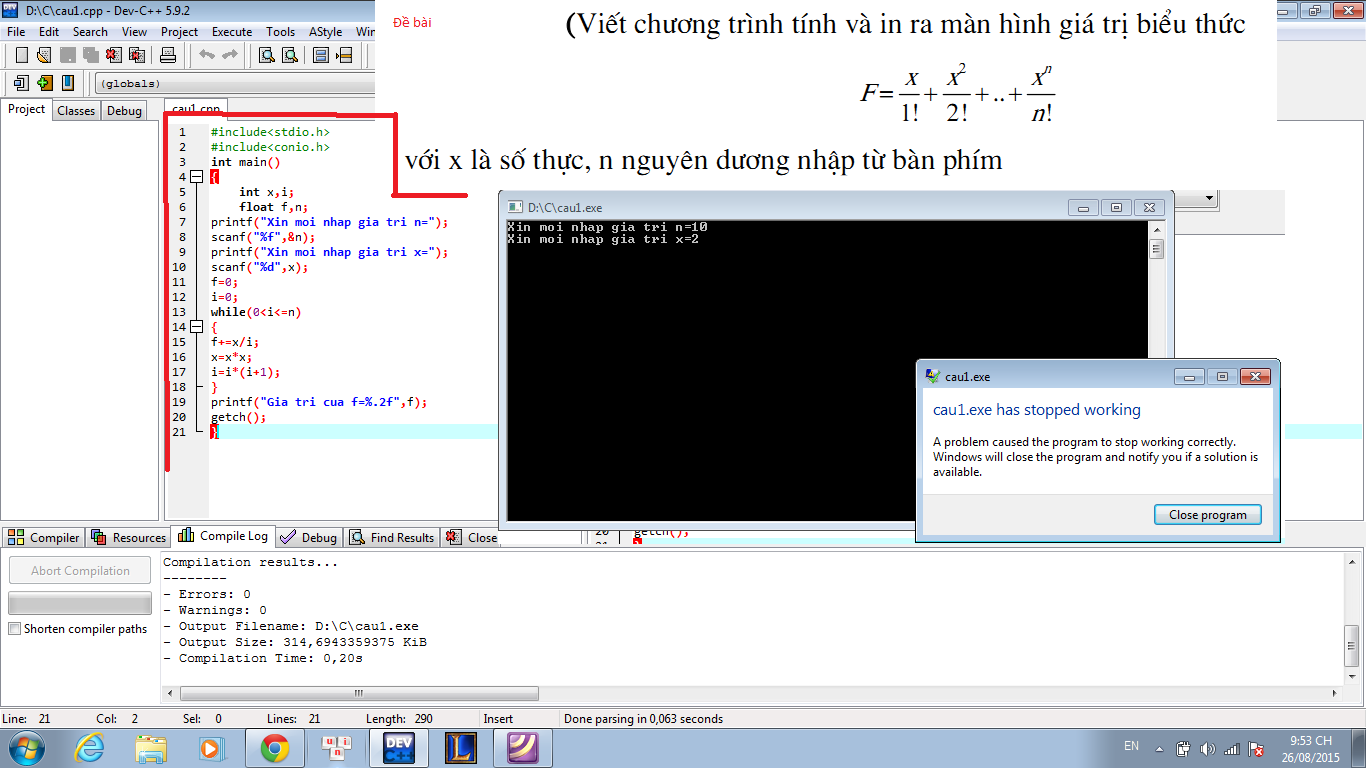Switch to the Find Results tab

(x=391, y=537)
